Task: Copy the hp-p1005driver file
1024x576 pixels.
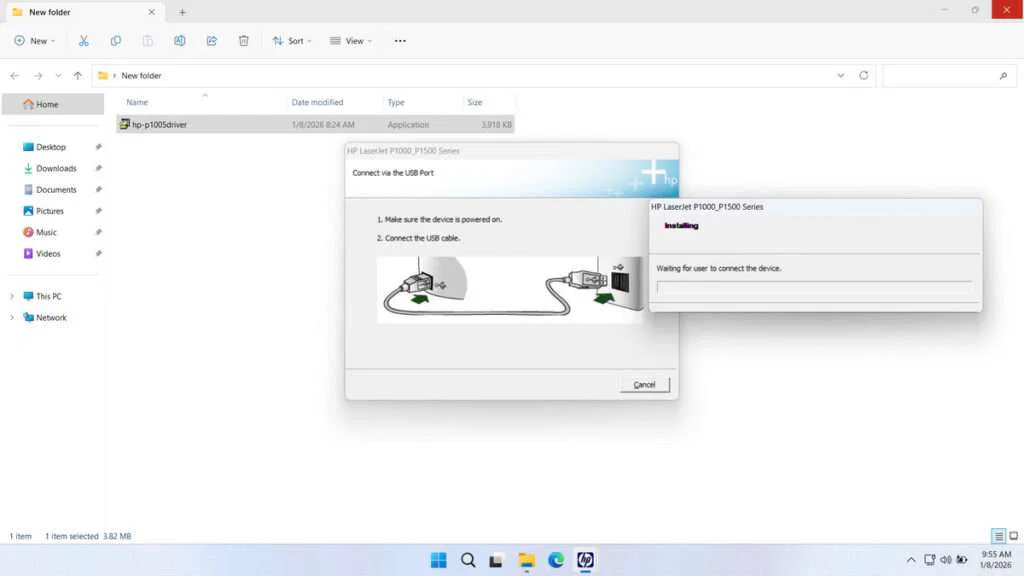Action: coord(116,41)
